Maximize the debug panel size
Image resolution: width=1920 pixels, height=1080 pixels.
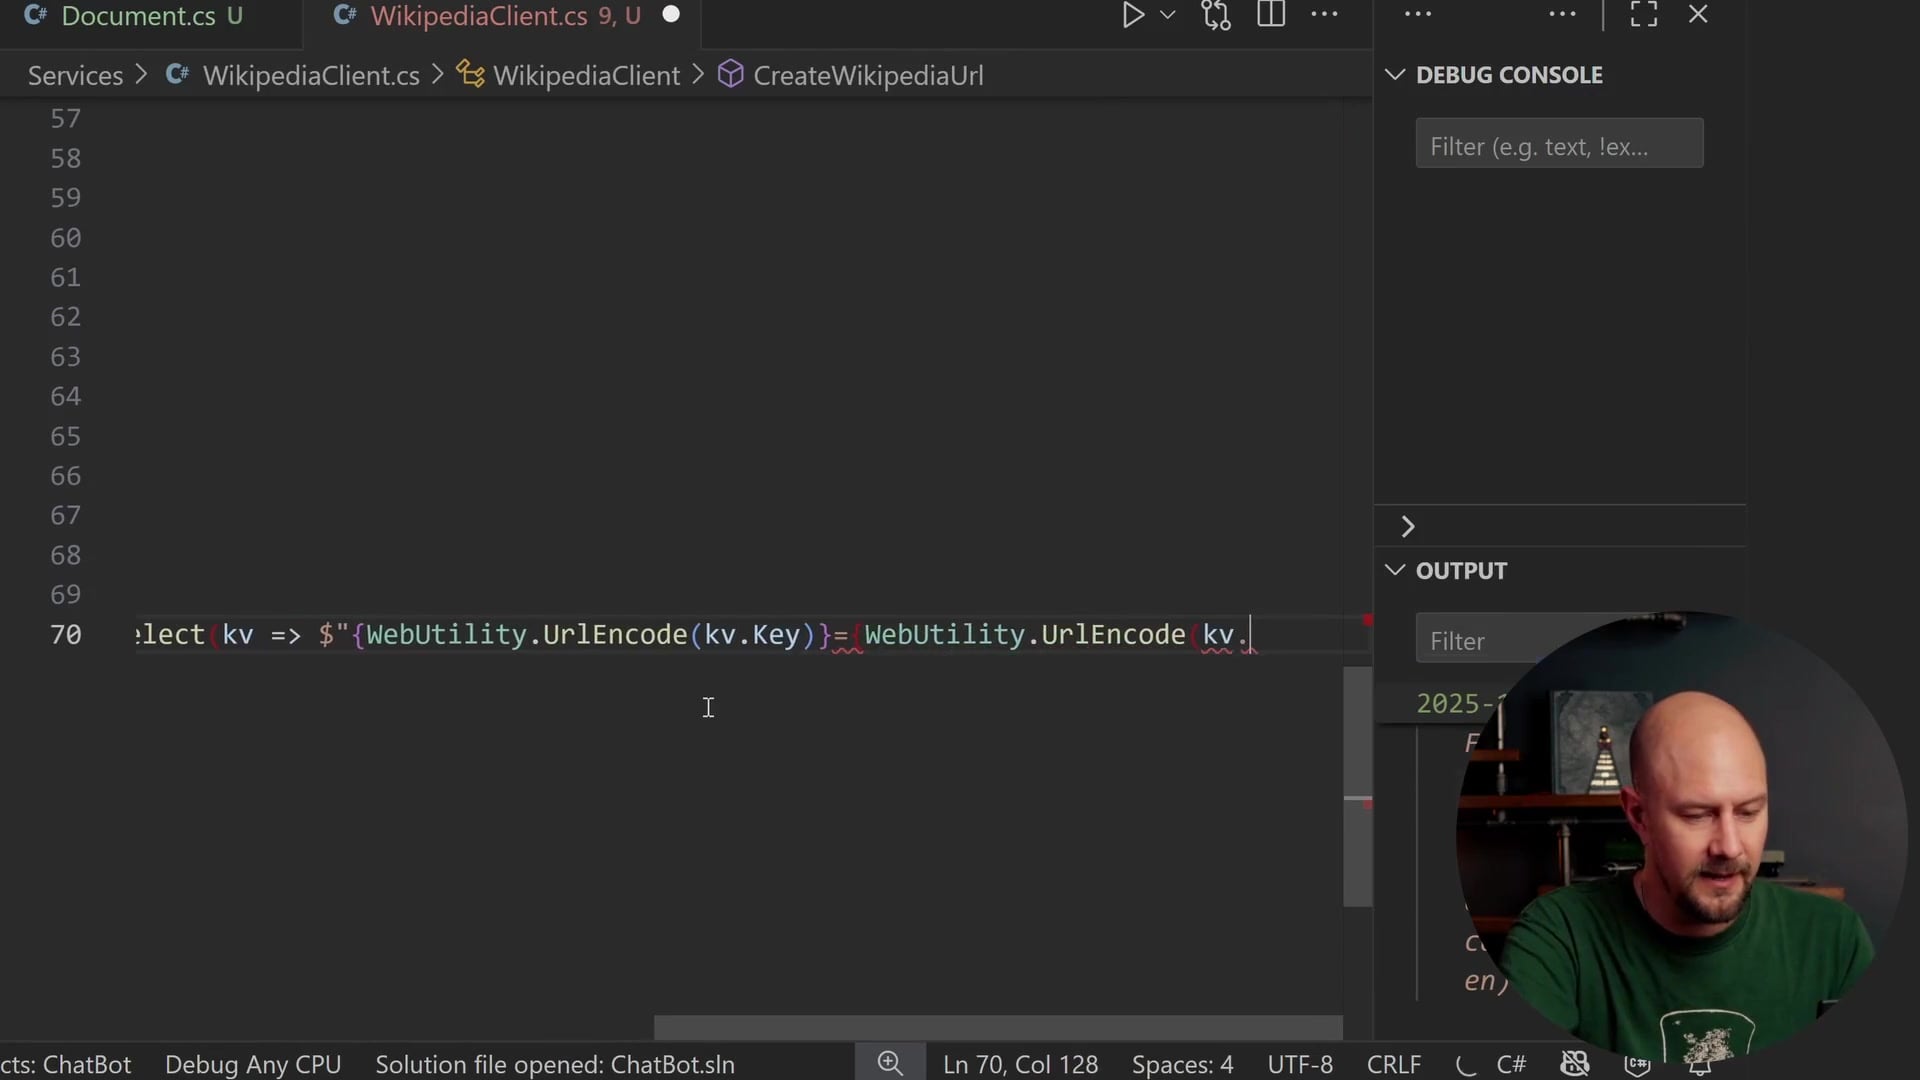click(x=1644, y=15)
